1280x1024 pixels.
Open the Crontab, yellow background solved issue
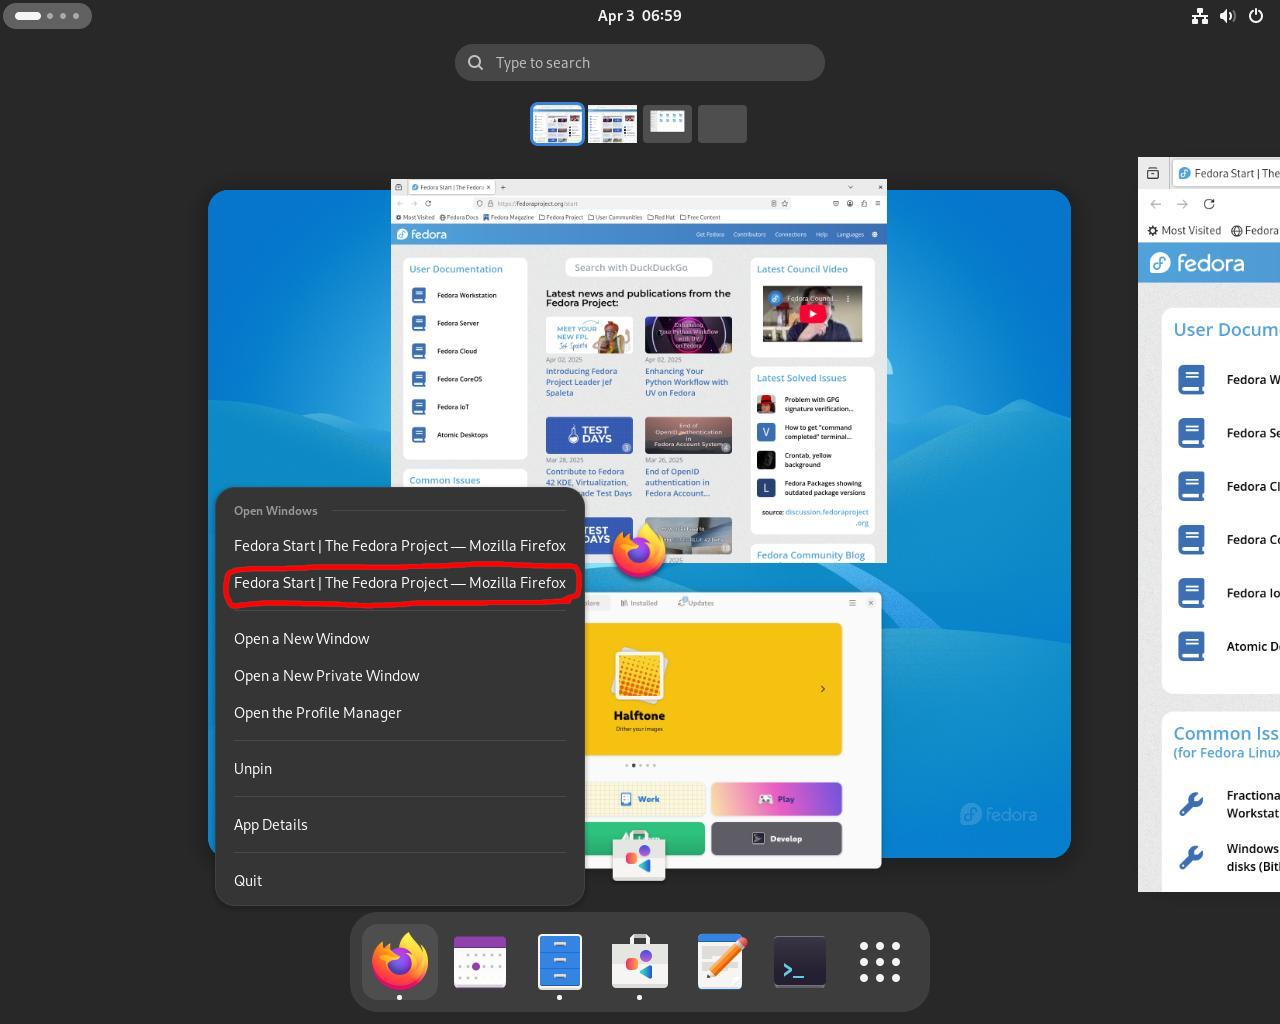click(809, 460)
